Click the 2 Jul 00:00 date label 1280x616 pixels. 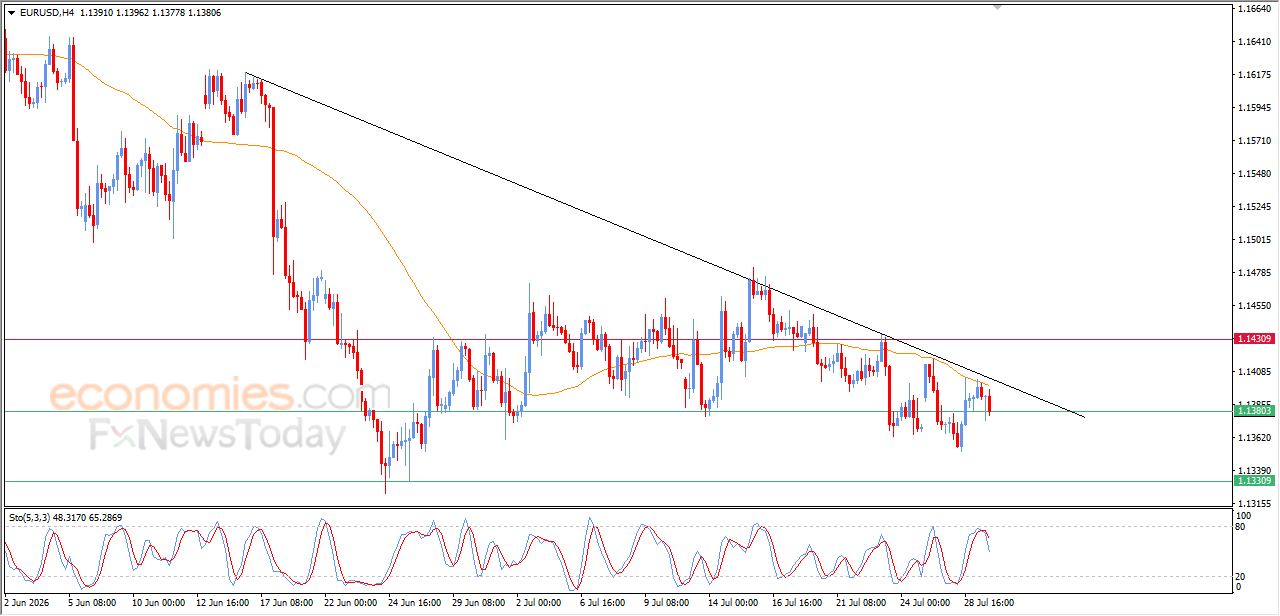(x=541, y=604)
